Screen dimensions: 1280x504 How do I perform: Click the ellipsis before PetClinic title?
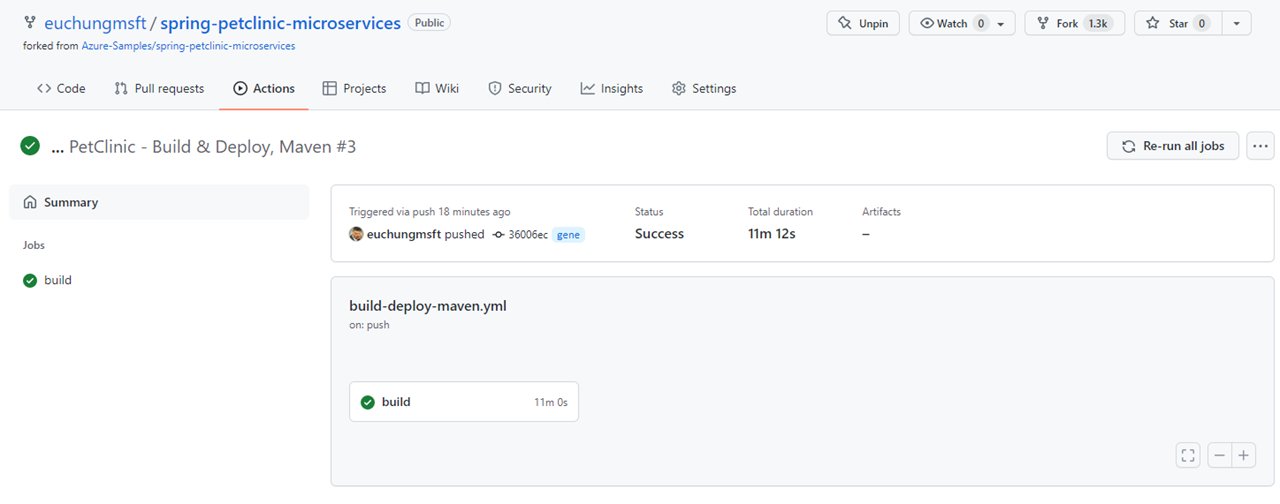(57, 147)
